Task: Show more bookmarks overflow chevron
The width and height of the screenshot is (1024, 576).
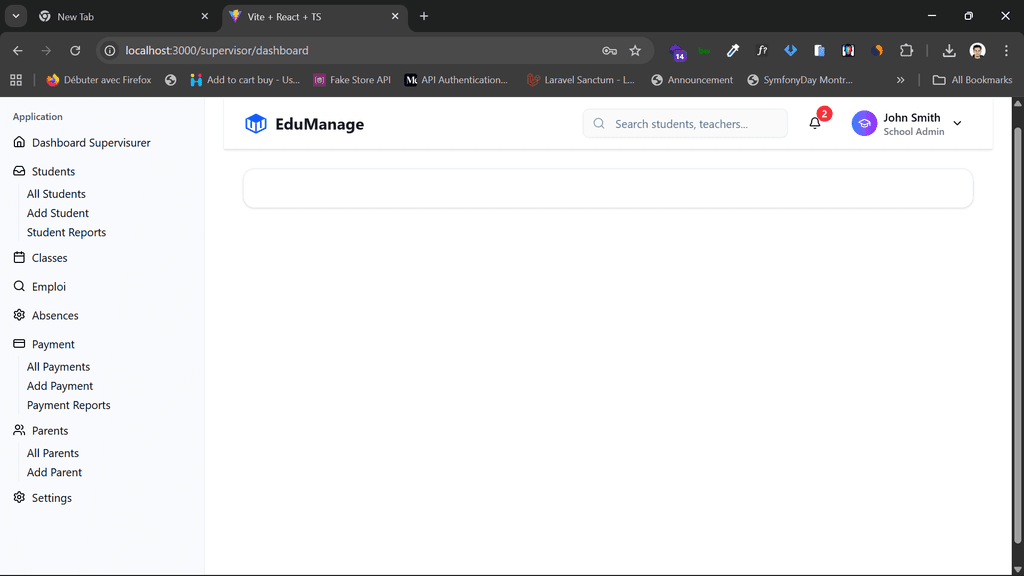Action: [901, 80]
